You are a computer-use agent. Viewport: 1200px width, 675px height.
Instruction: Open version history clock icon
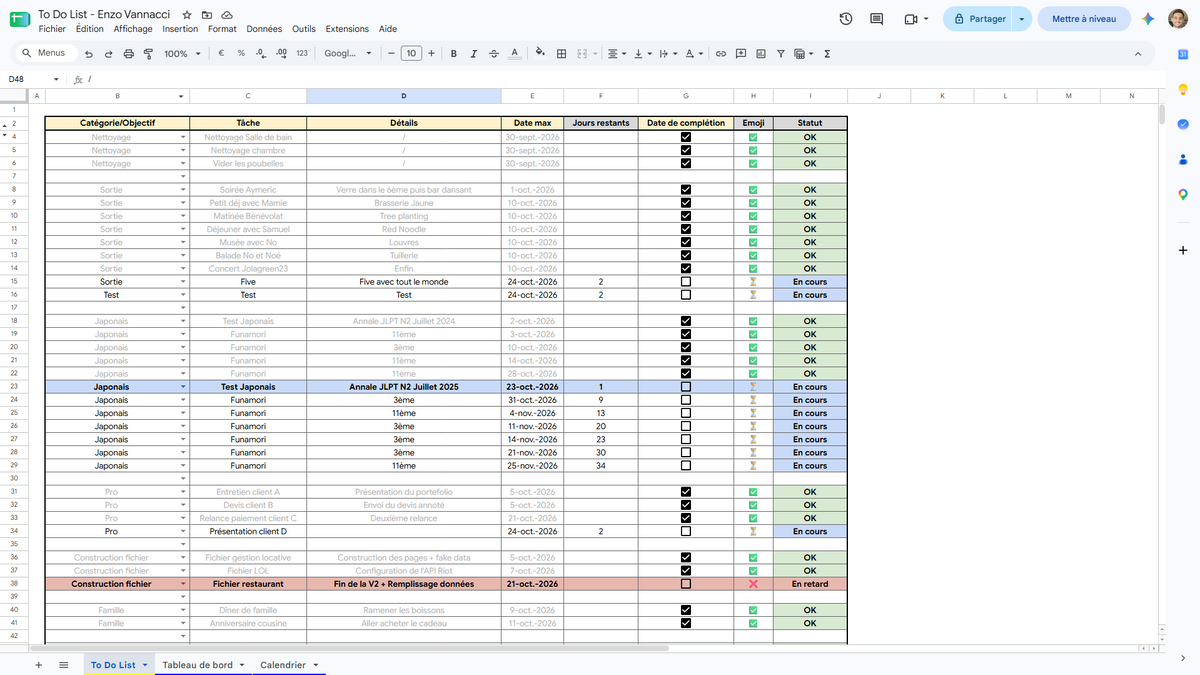pos(846,19)
